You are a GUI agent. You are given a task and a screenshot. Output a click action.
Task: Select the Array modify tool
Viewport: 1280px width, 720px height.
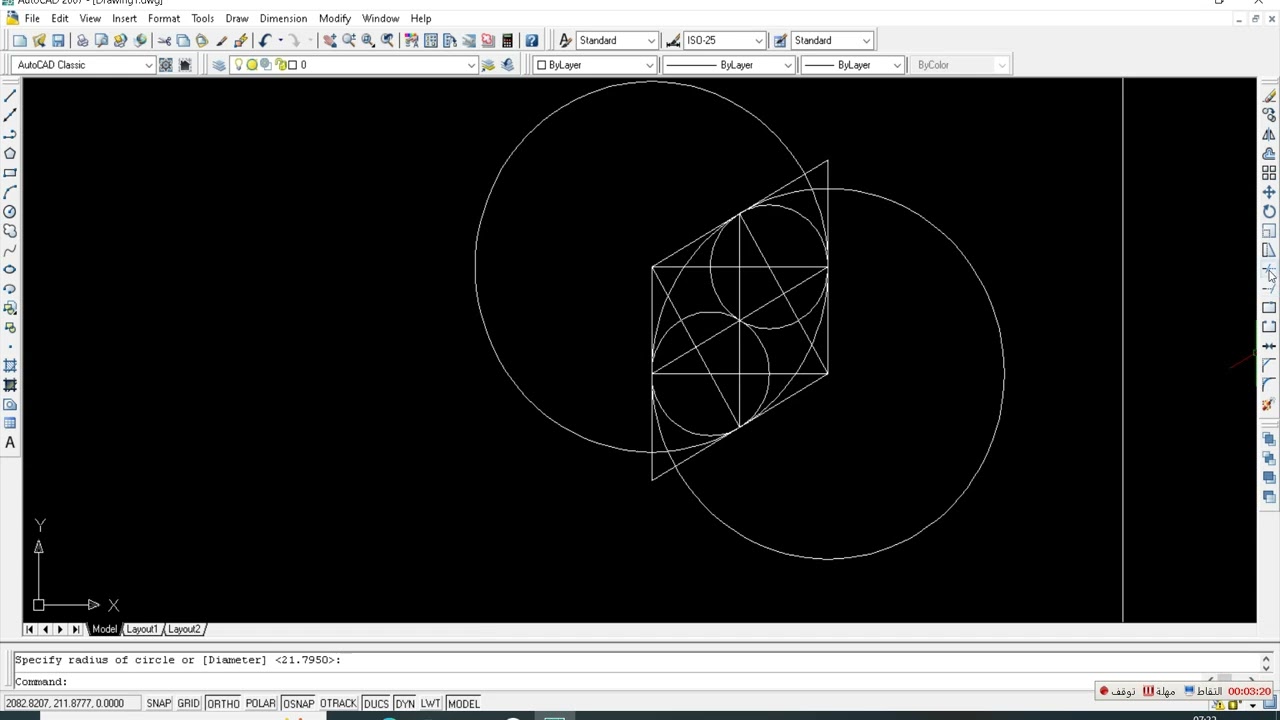[1269, 173]
